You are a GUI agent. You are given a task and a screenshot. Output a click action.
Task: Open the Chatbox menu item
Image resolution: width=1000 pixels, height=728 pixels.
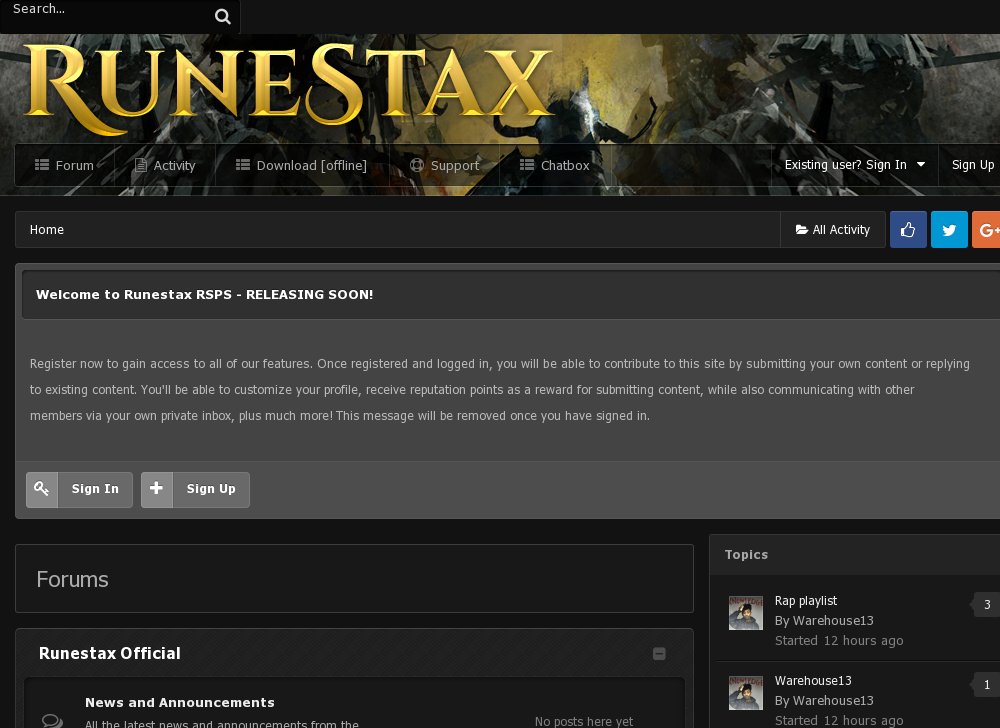[564, 165]
